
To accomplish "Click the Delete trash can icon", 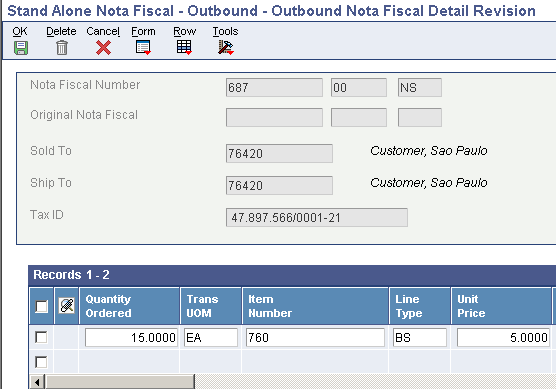I will click(x=62, y=48).
